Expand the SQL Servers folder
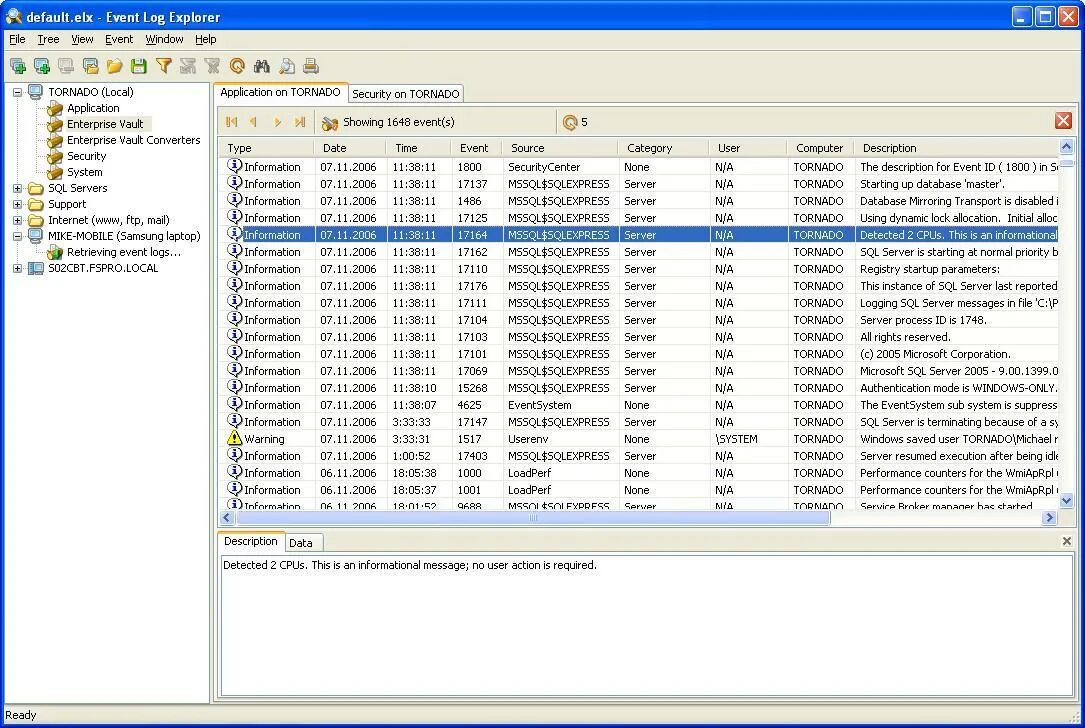1085x728 pixels. click(17, 188)
